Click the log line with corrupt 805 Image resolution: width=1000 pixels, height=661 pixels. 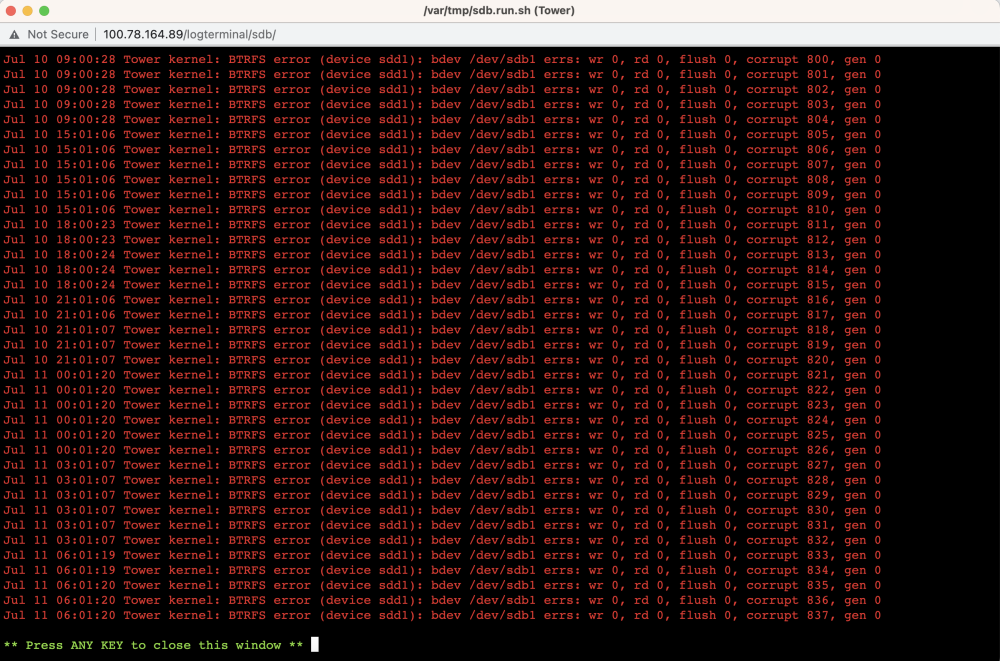click(442, 135)
